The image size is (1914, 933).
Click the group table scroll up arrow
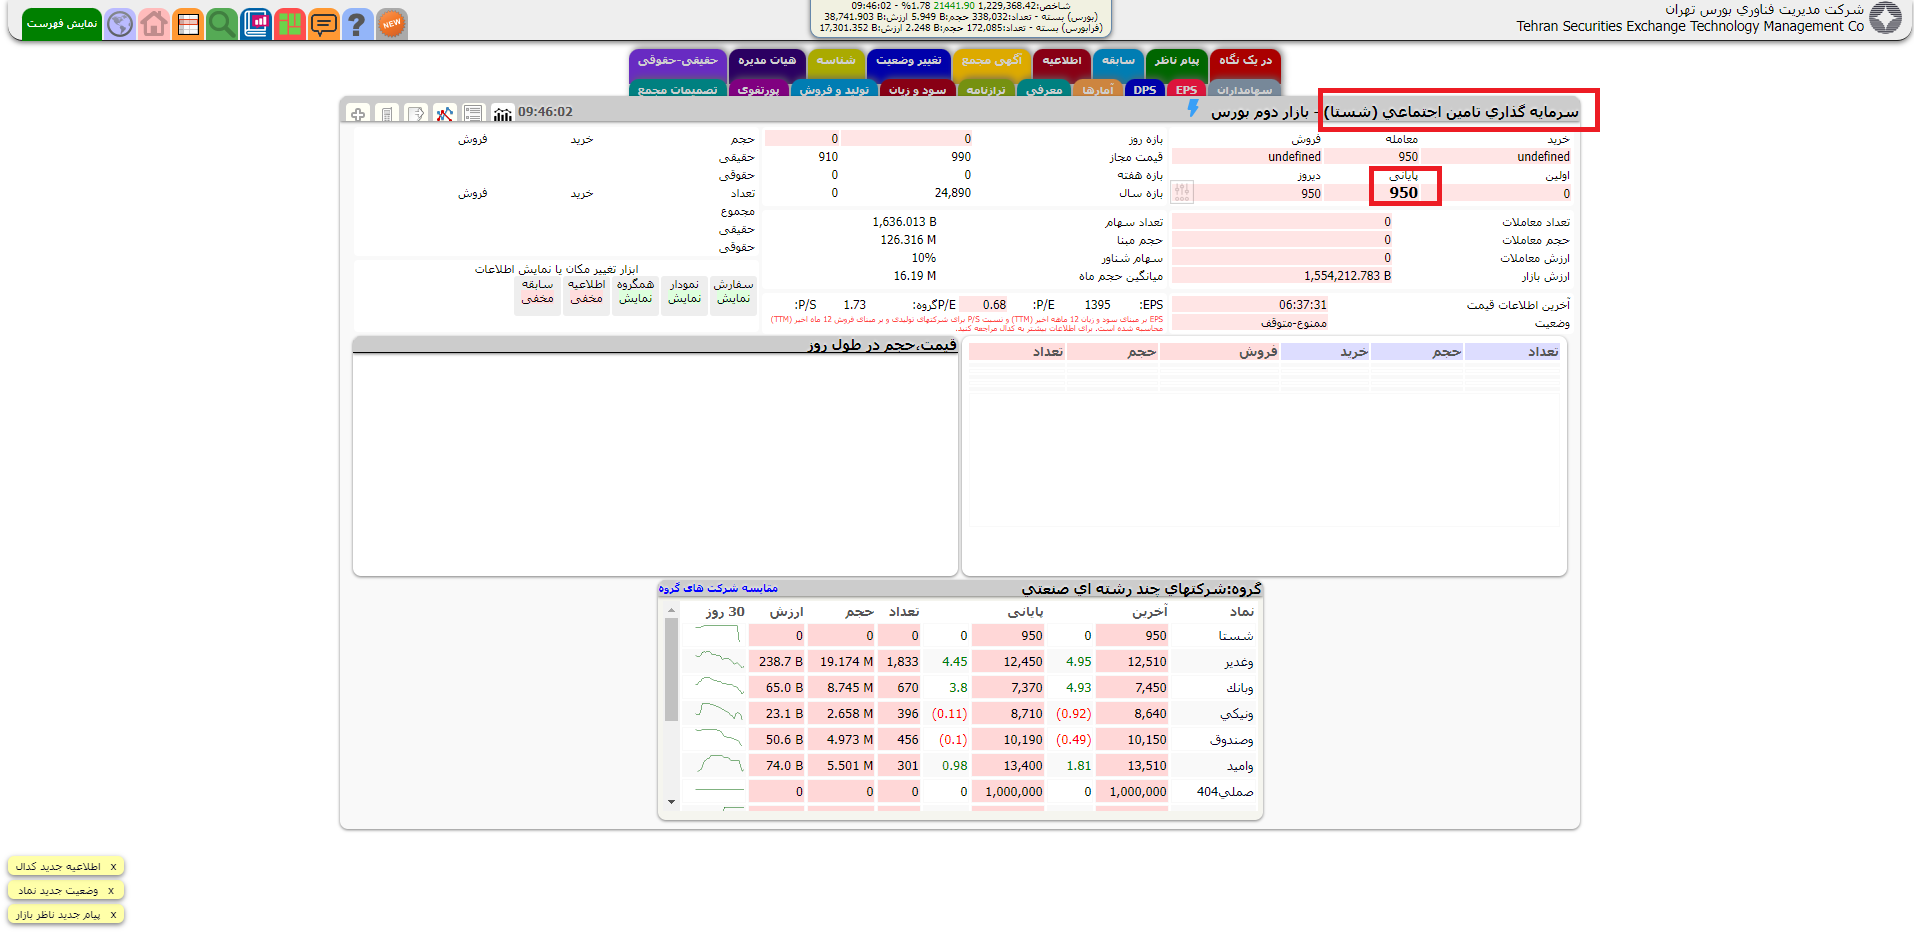[671, 611]
